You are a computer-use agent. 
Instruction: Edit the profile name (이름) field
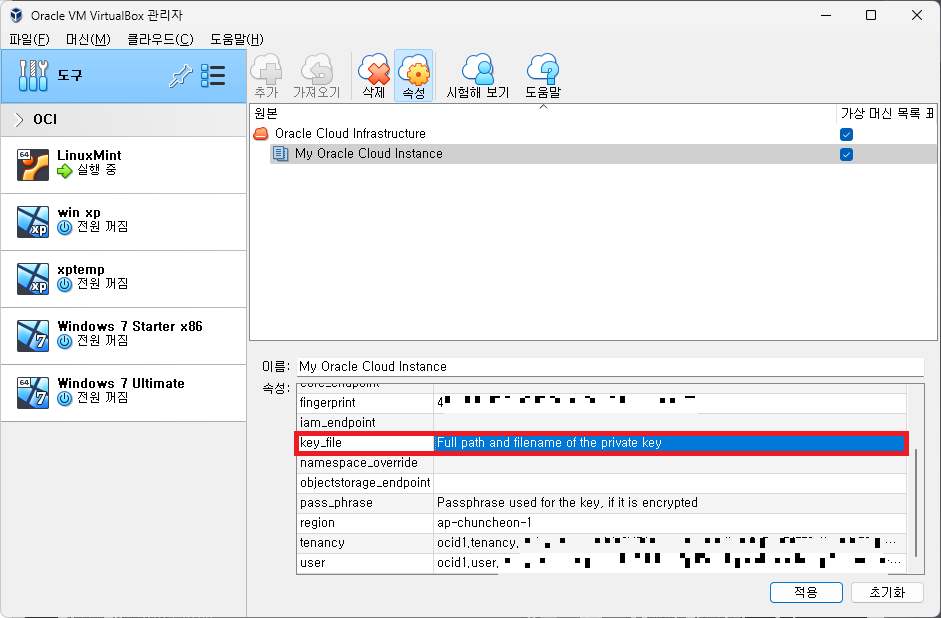point(610,367)
